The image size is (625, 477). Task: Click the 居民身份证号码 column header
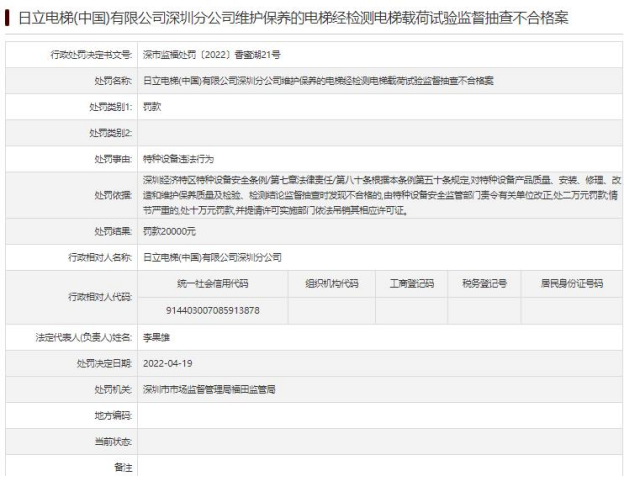pos(572,284)
